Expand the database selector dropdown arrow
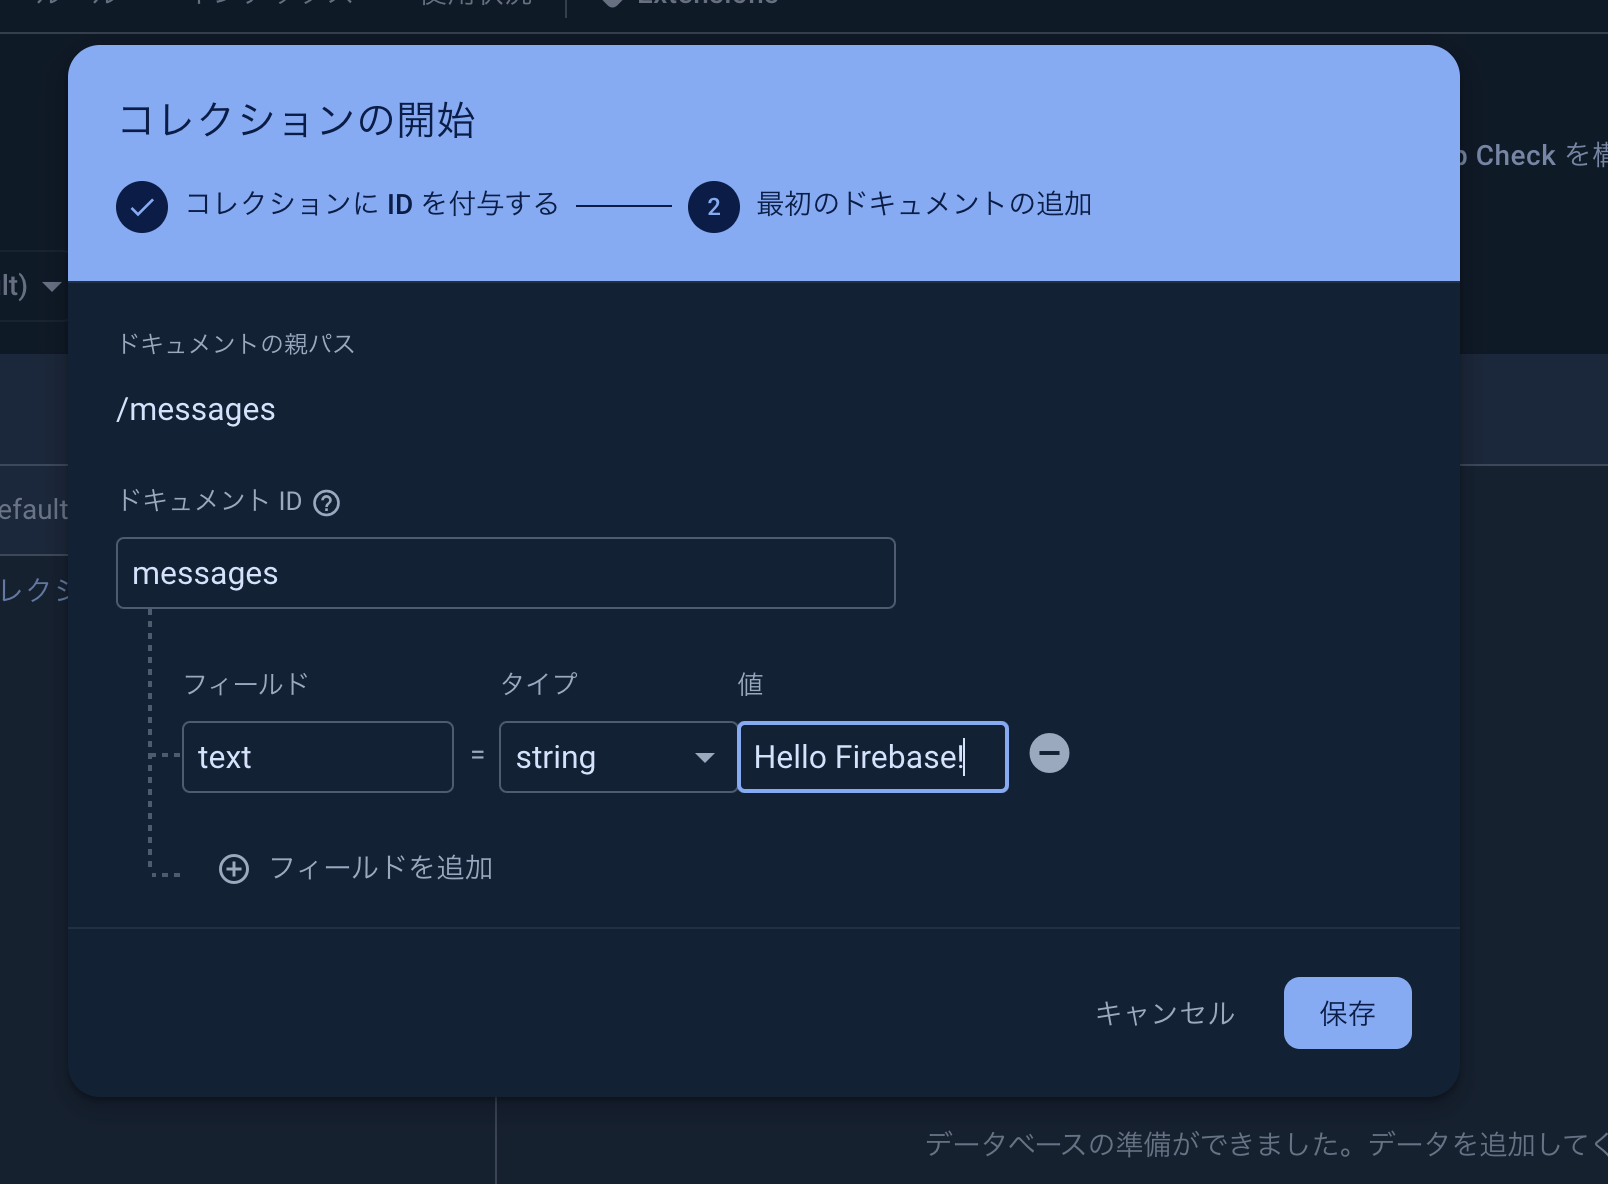The width and height of the screenshot is (1608, 1184). tap(52, 287)
